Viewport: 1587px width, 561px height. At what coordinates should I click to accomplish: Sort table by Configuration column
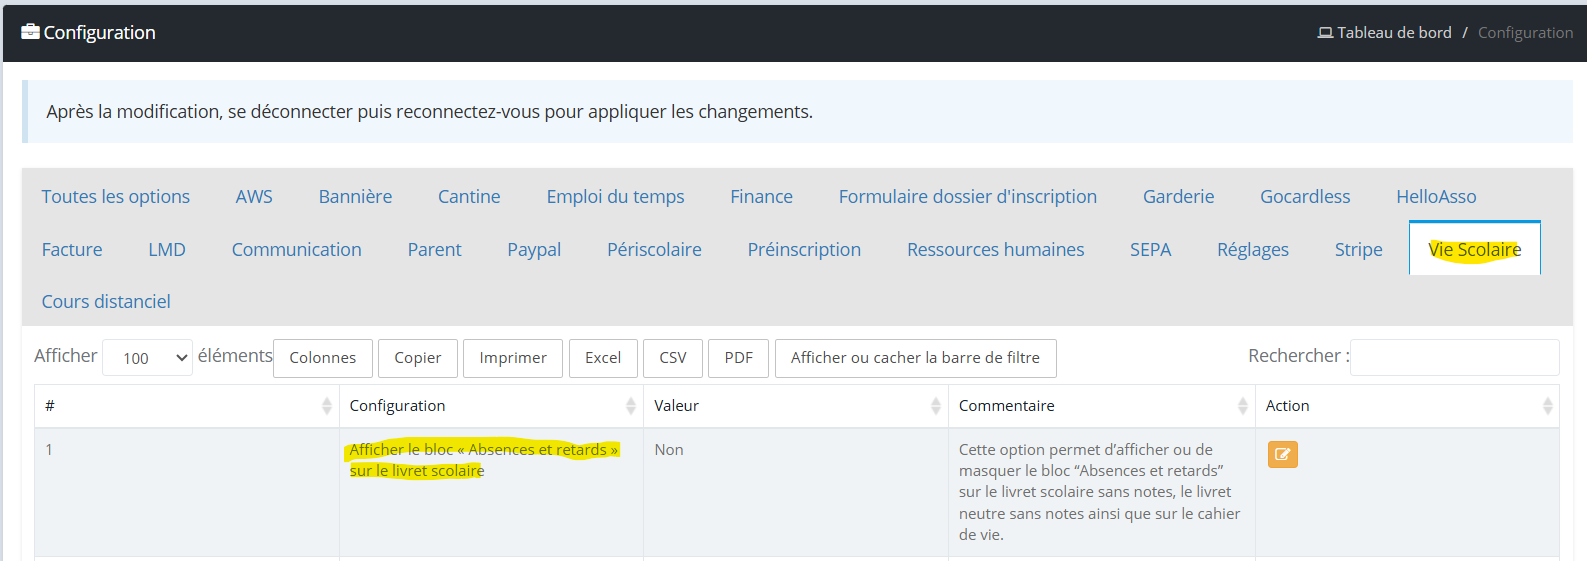(x=630, y=406)
